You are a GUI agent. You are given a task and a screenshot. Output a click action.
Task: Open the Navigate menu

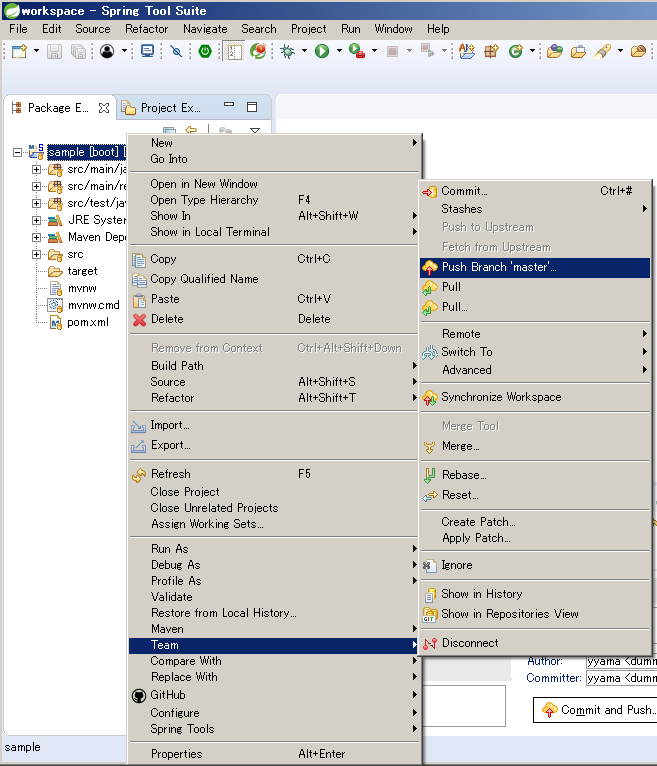pyautogui.click(x=205, y=29)
